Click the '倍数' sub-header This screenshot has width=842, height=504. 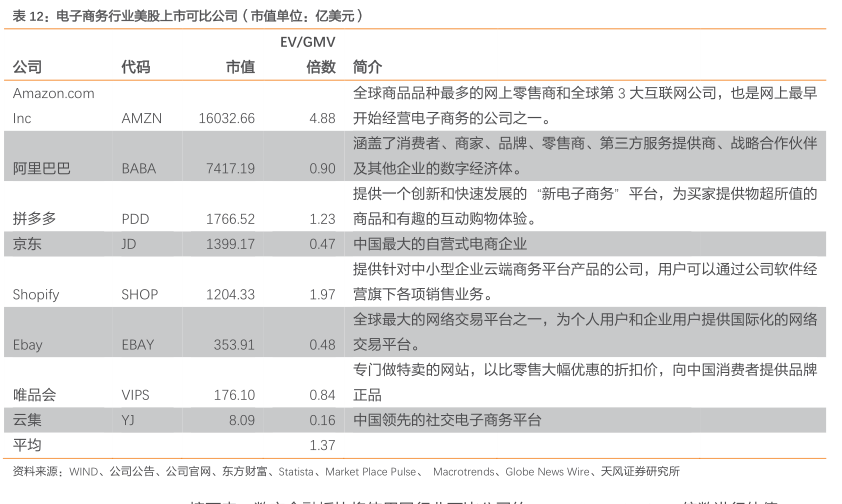(321, 67)
